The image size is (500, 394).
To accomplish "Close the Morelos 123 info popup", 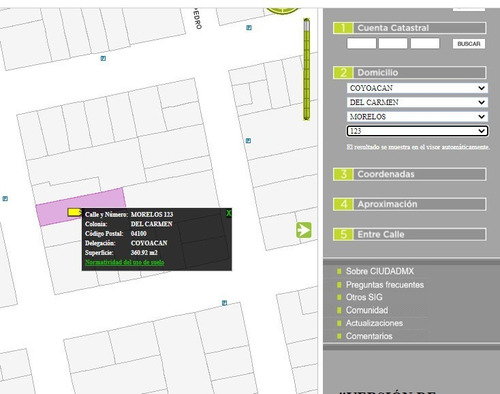I will 228,213.
